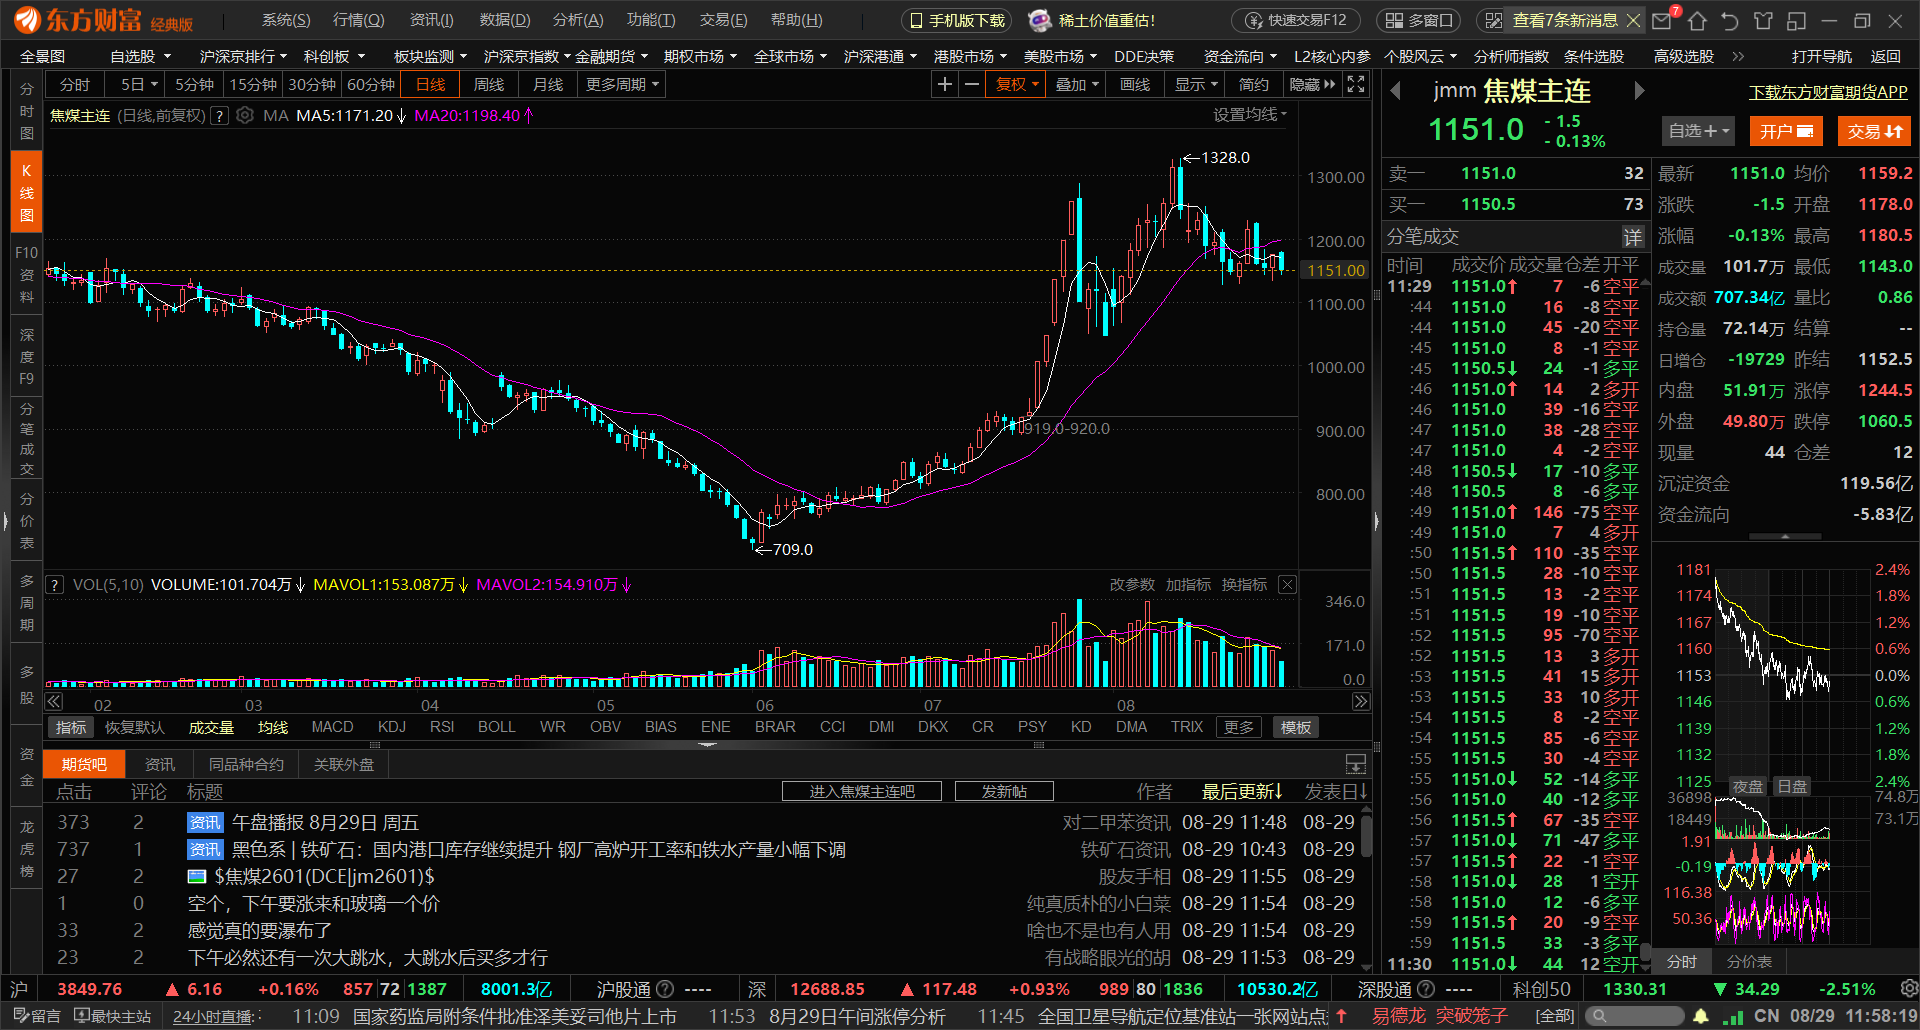
Task: Click the zoom in plus chart icon
Action: tap(944, 85)
